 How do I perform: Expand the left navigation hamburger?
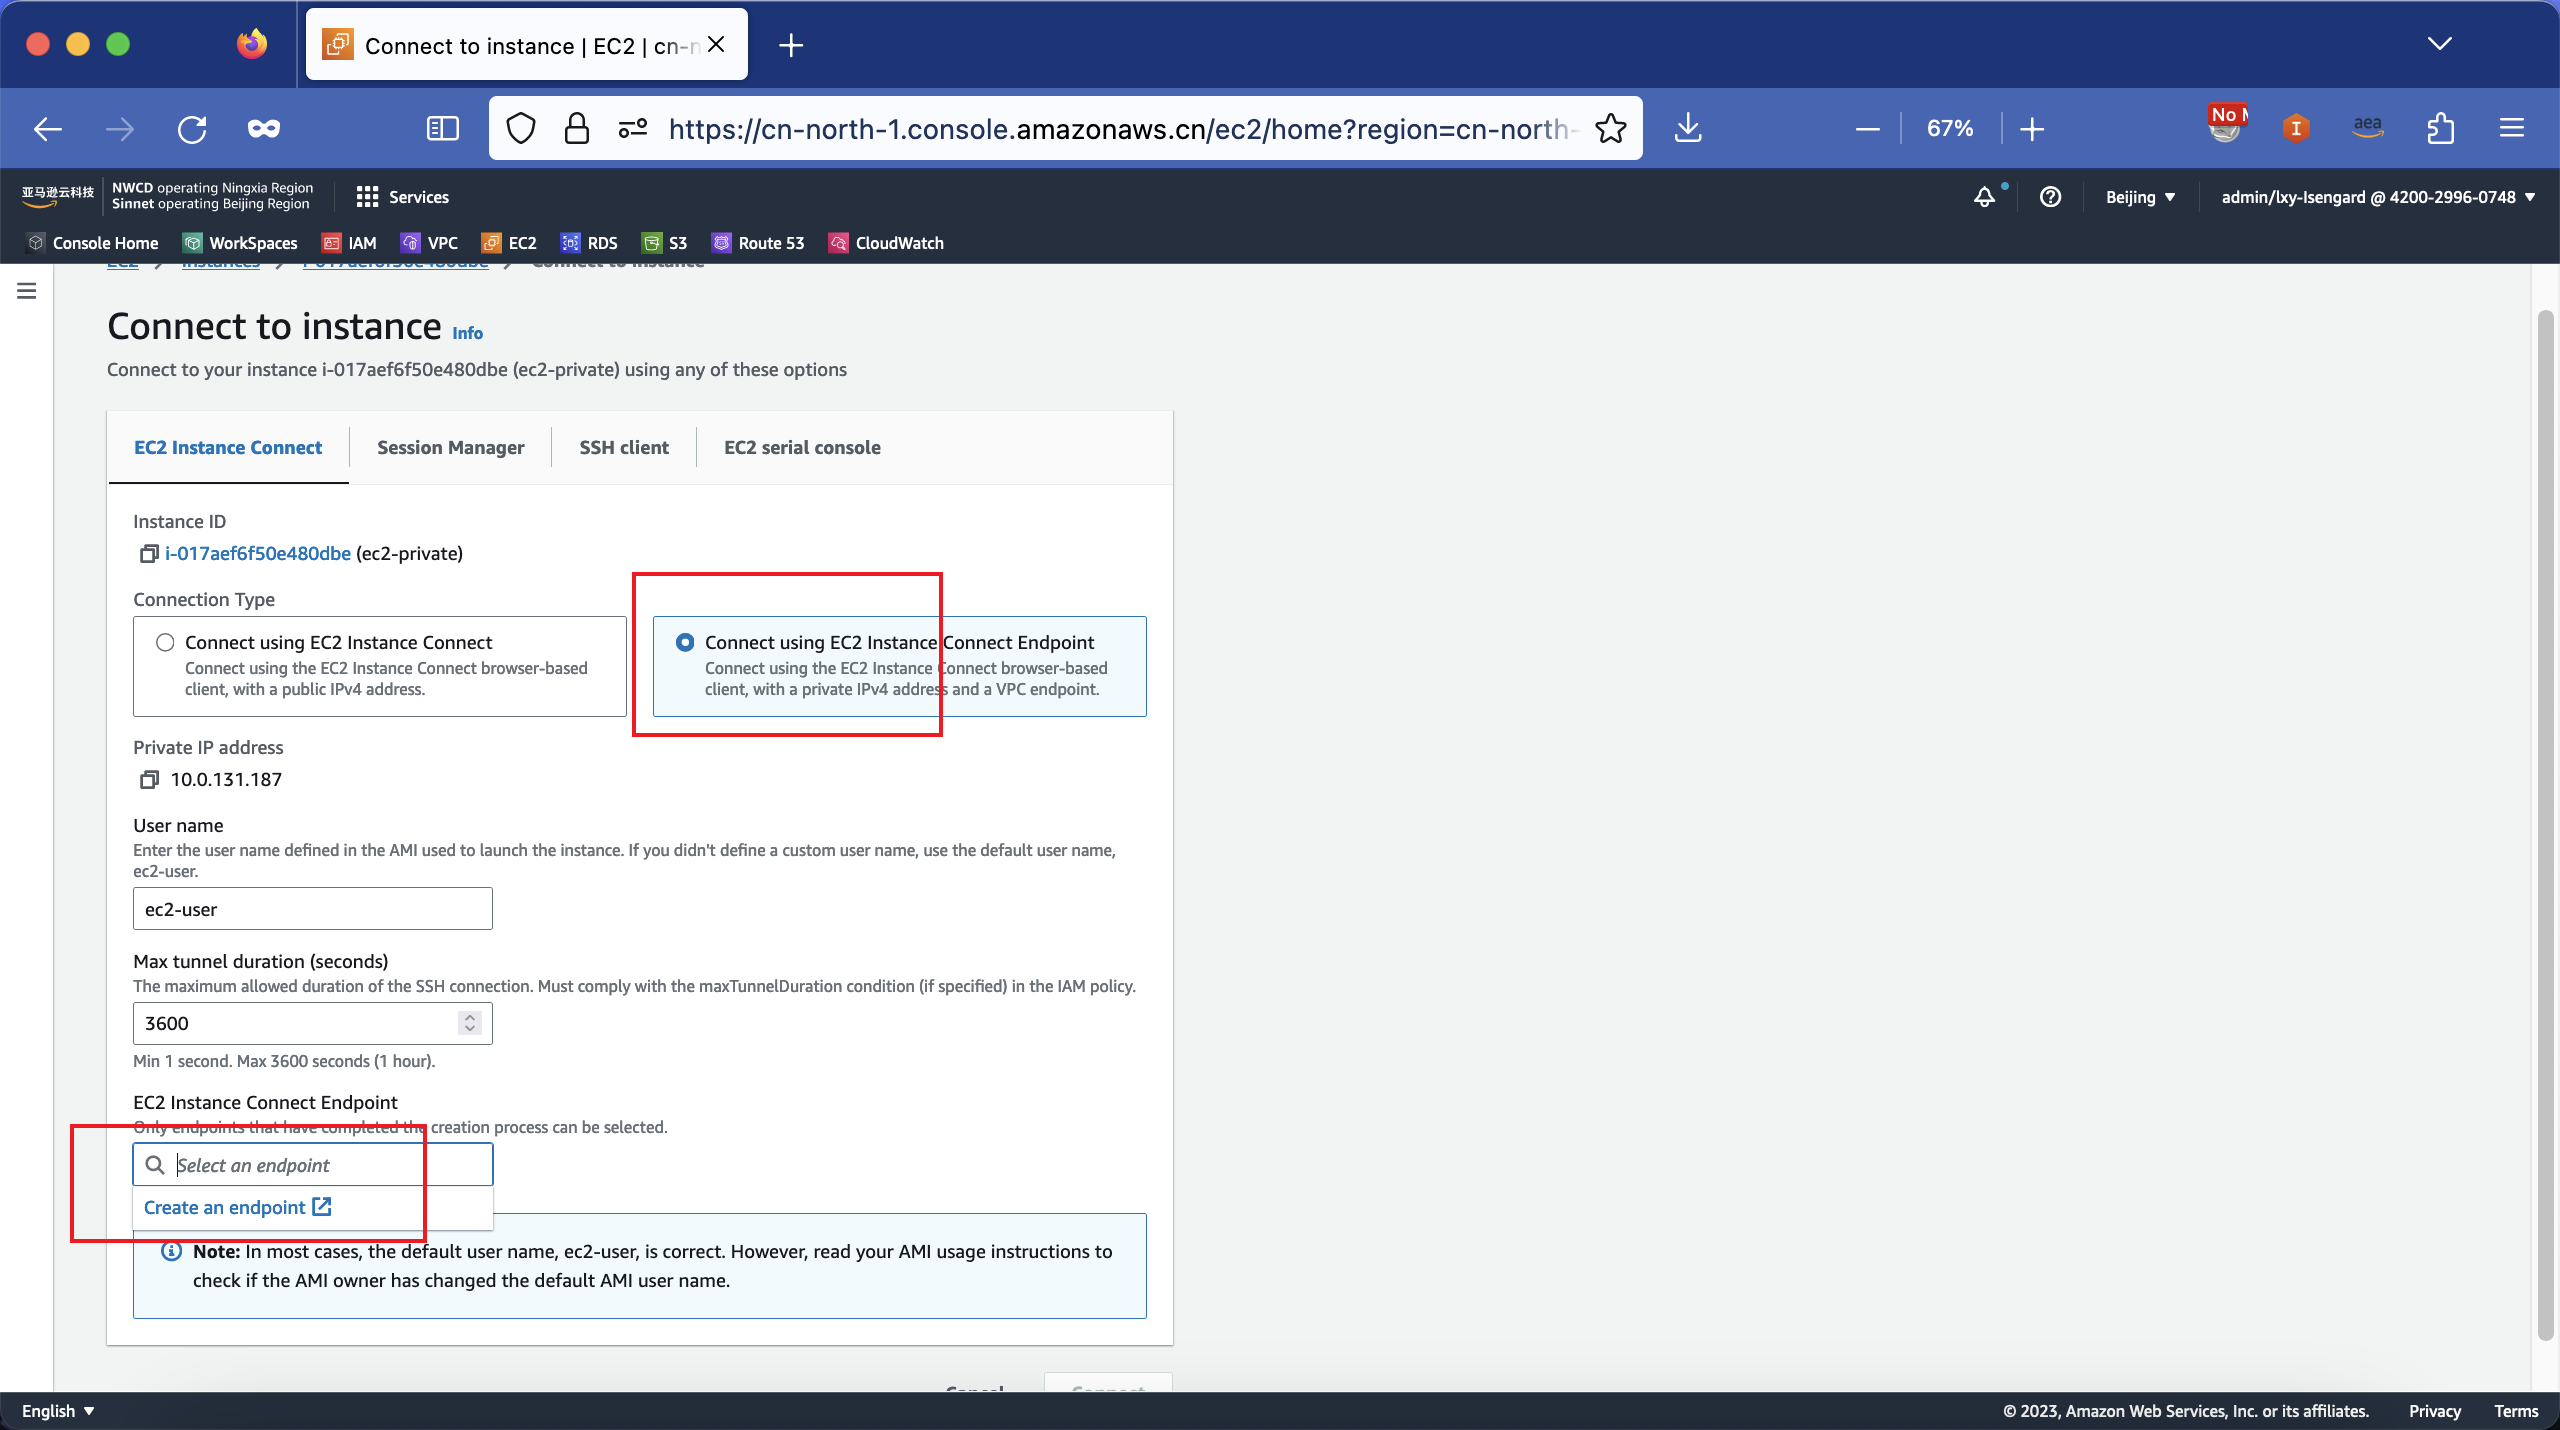pyautogui.click(x=27, y=291)
